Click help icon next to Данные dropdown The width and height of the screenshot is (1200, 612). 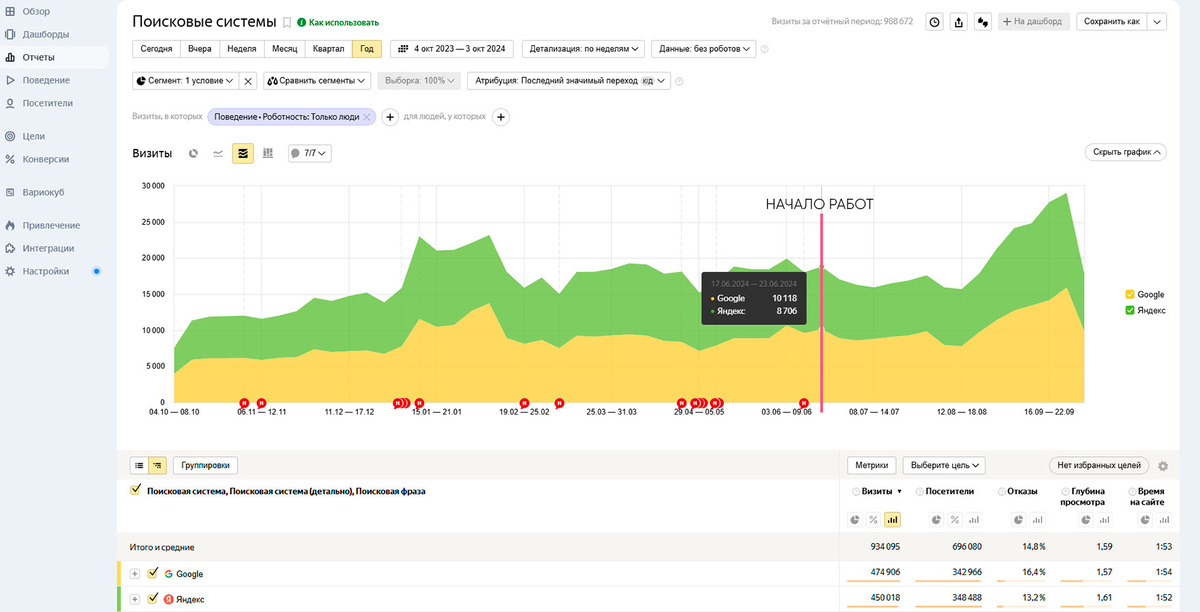[765, 49]
